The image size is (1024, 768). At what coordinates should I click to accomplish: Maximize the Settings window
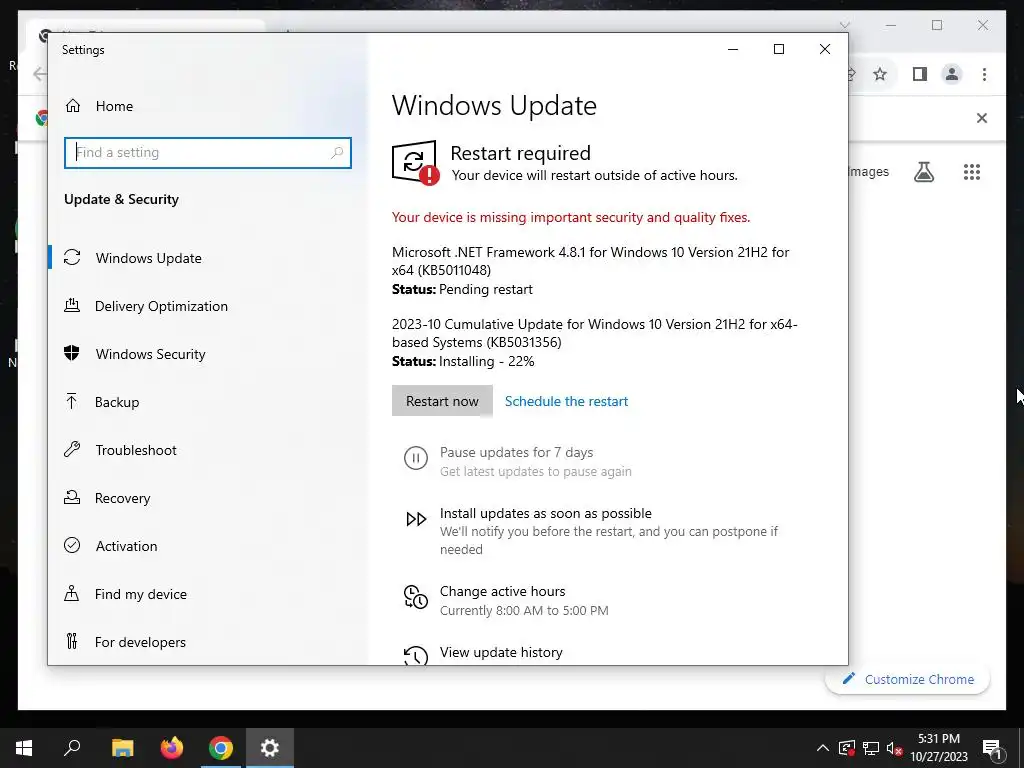778,49
